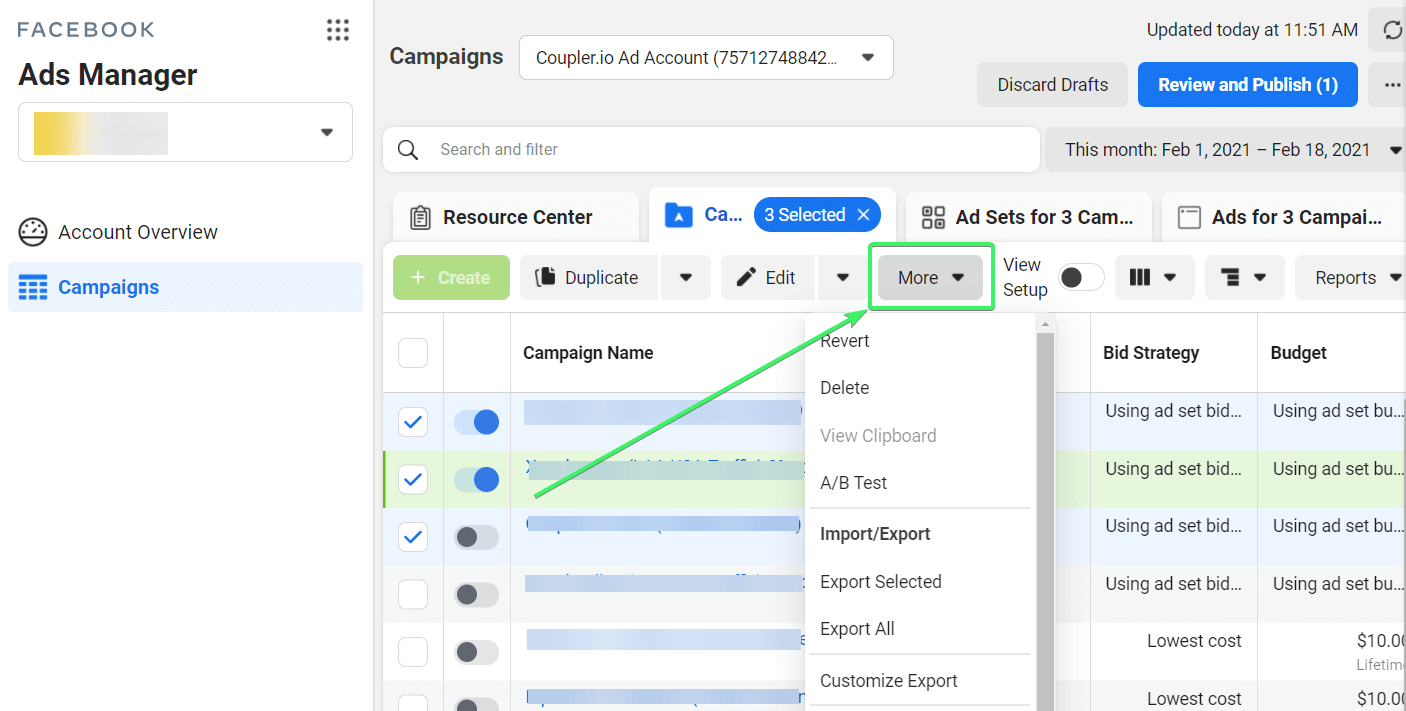This screenshot has height=711, width=1406.
Task: Expand the Duplicate options arrow
Action: coord(686,278)
